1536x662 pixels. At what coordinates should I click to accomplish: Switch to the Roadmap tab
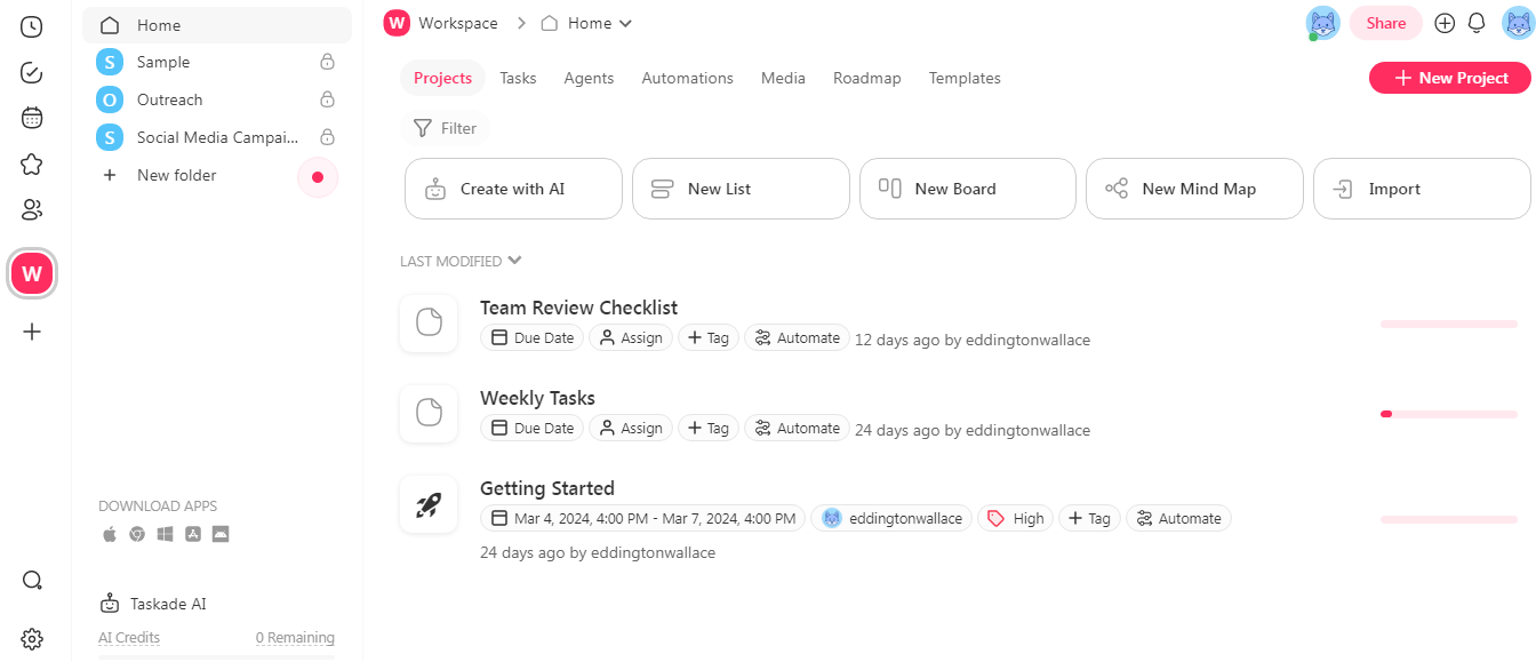pos(867,78)
